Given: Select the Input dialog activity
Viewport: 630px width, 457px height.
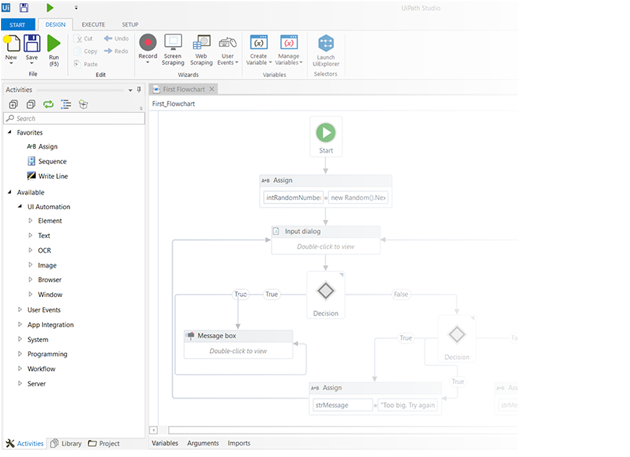Looking at the screenshot, I should click(326, 240).
